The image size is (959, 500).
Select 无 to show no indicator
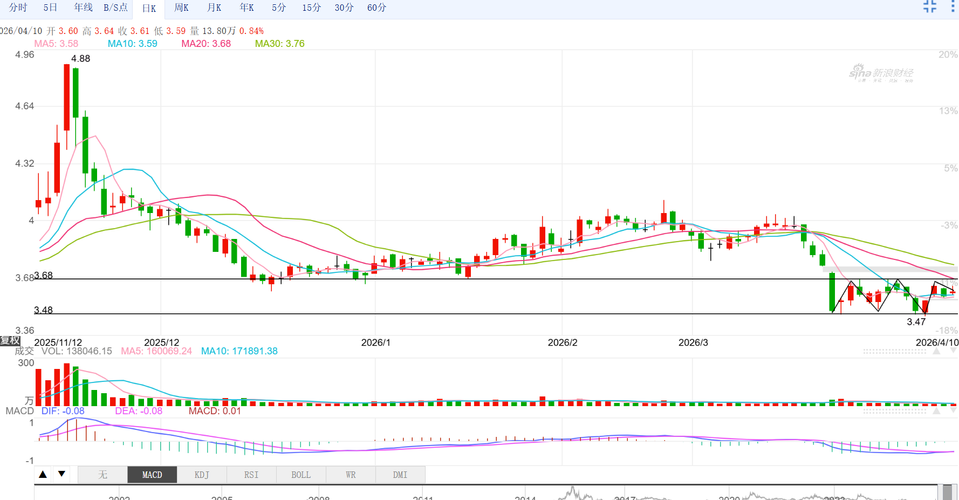coord(103,475)
